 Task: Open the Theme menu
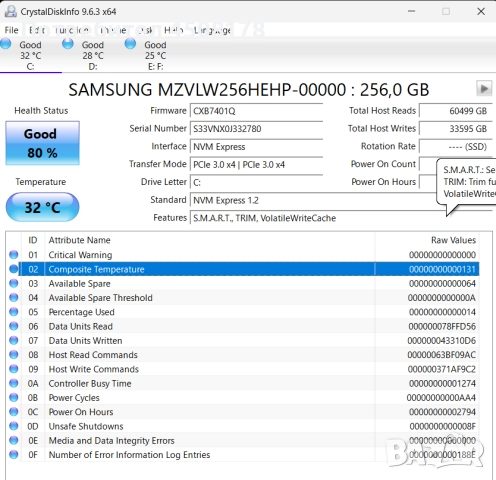click(x=113, y=30)
